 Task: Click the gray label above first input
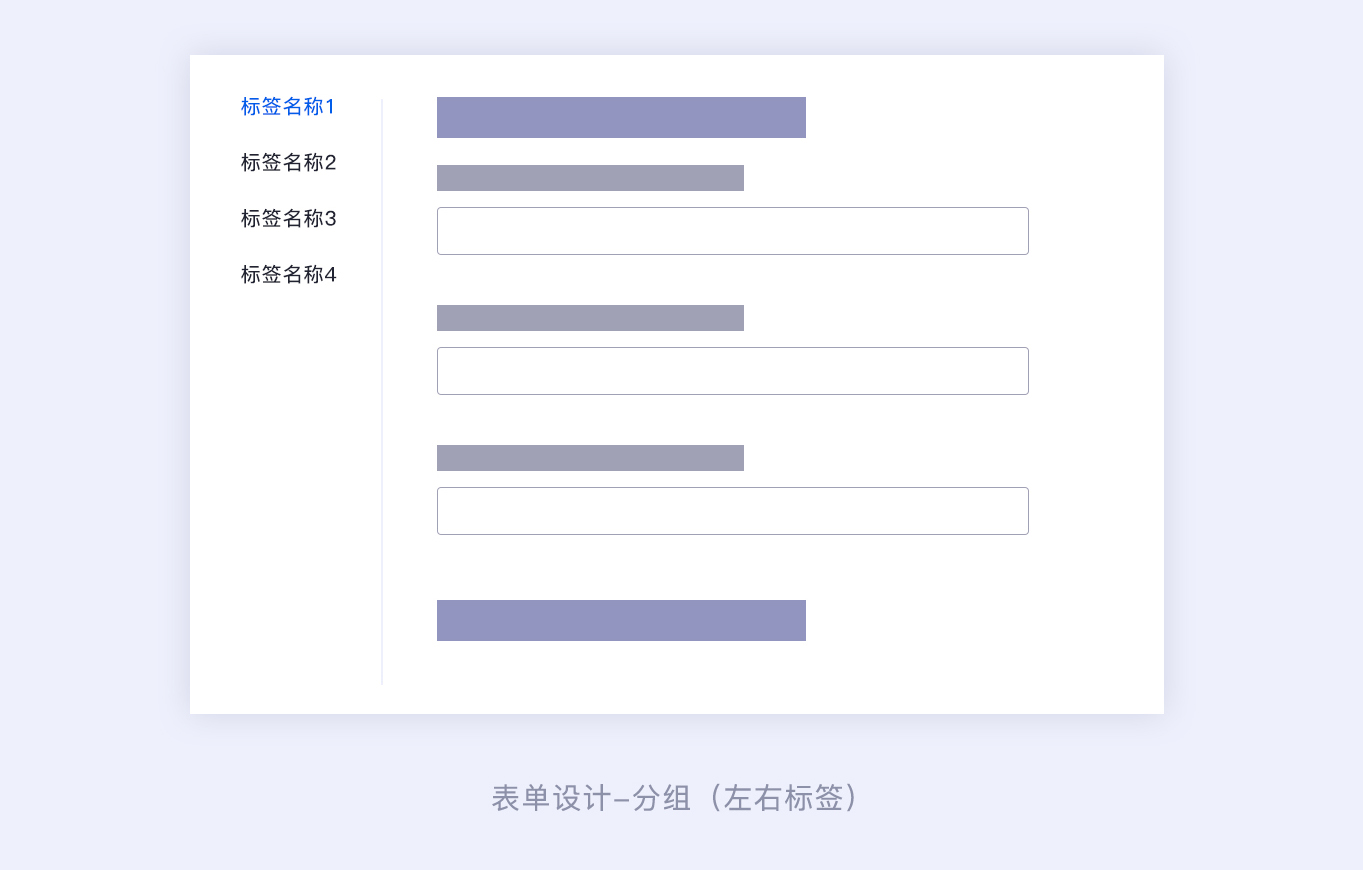[590, 178]
